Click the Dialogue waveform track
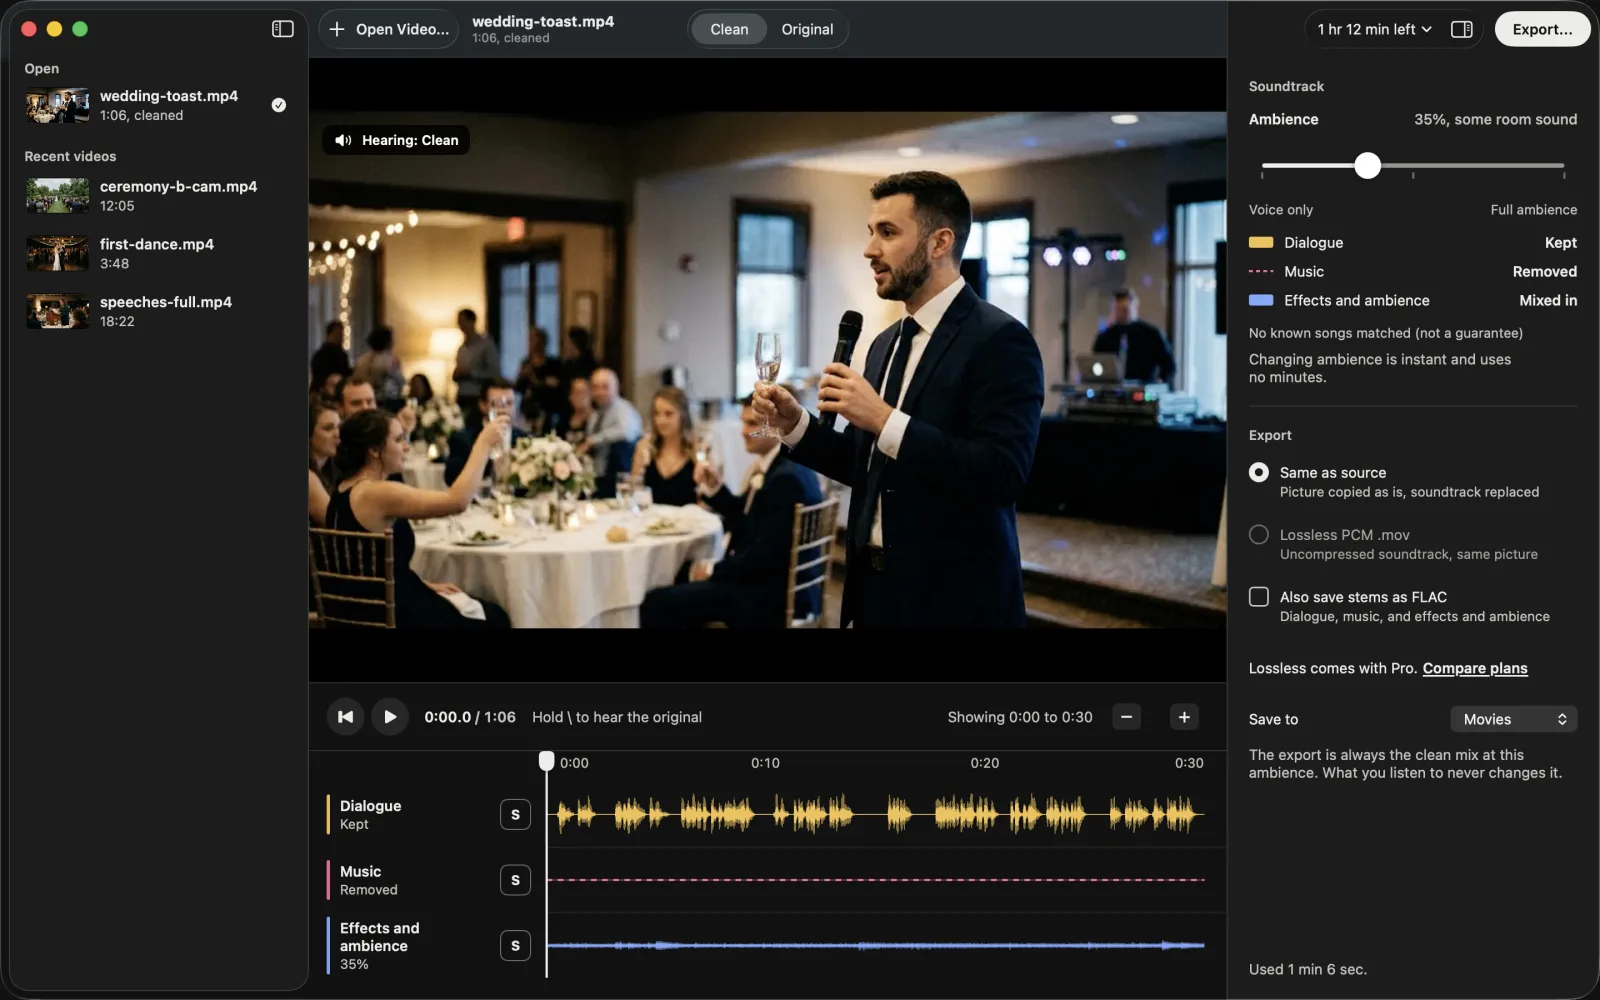1600x1000 pixels. pos(876,815)
